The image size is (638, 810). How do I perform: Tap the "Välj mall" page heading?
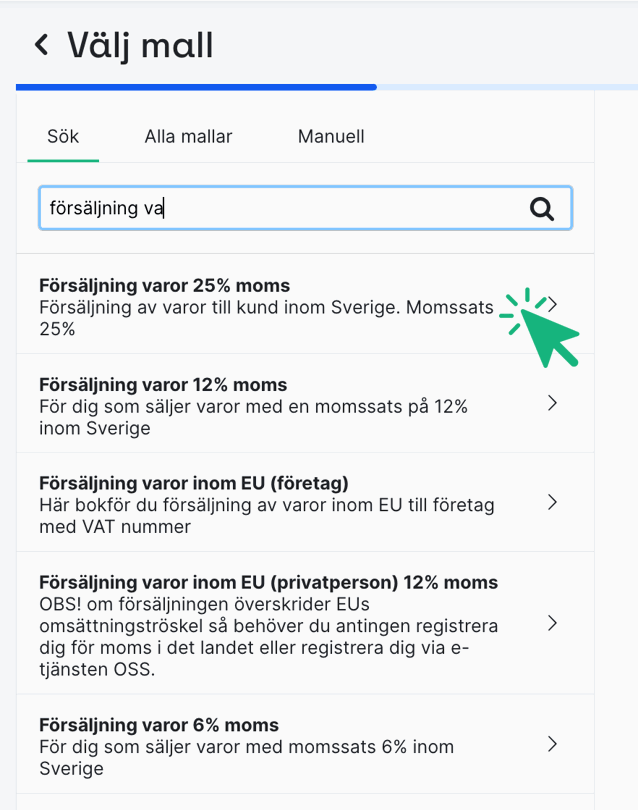tap(140, 45)
